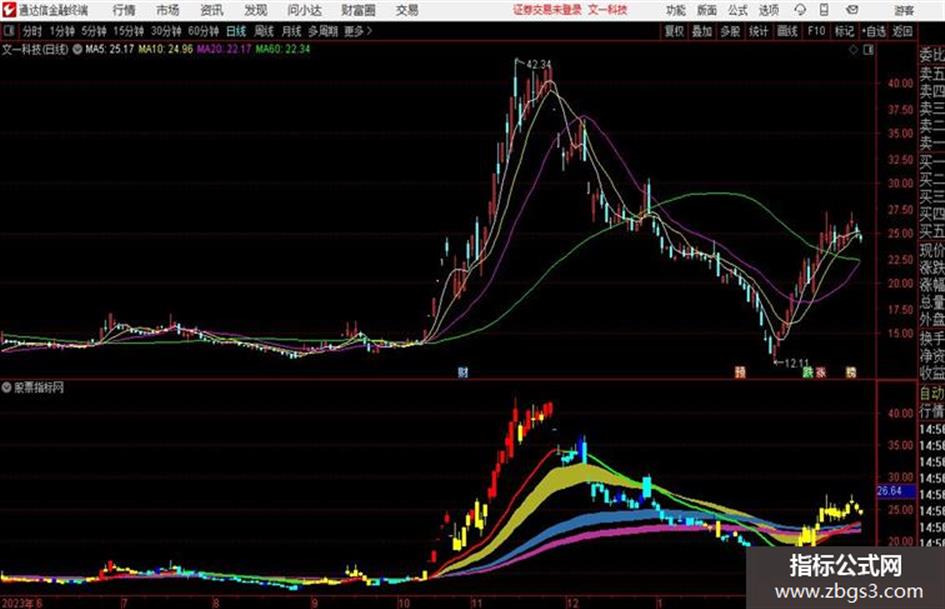Open the 版面 menu
The image size is (945, 609).
[707, 10]
